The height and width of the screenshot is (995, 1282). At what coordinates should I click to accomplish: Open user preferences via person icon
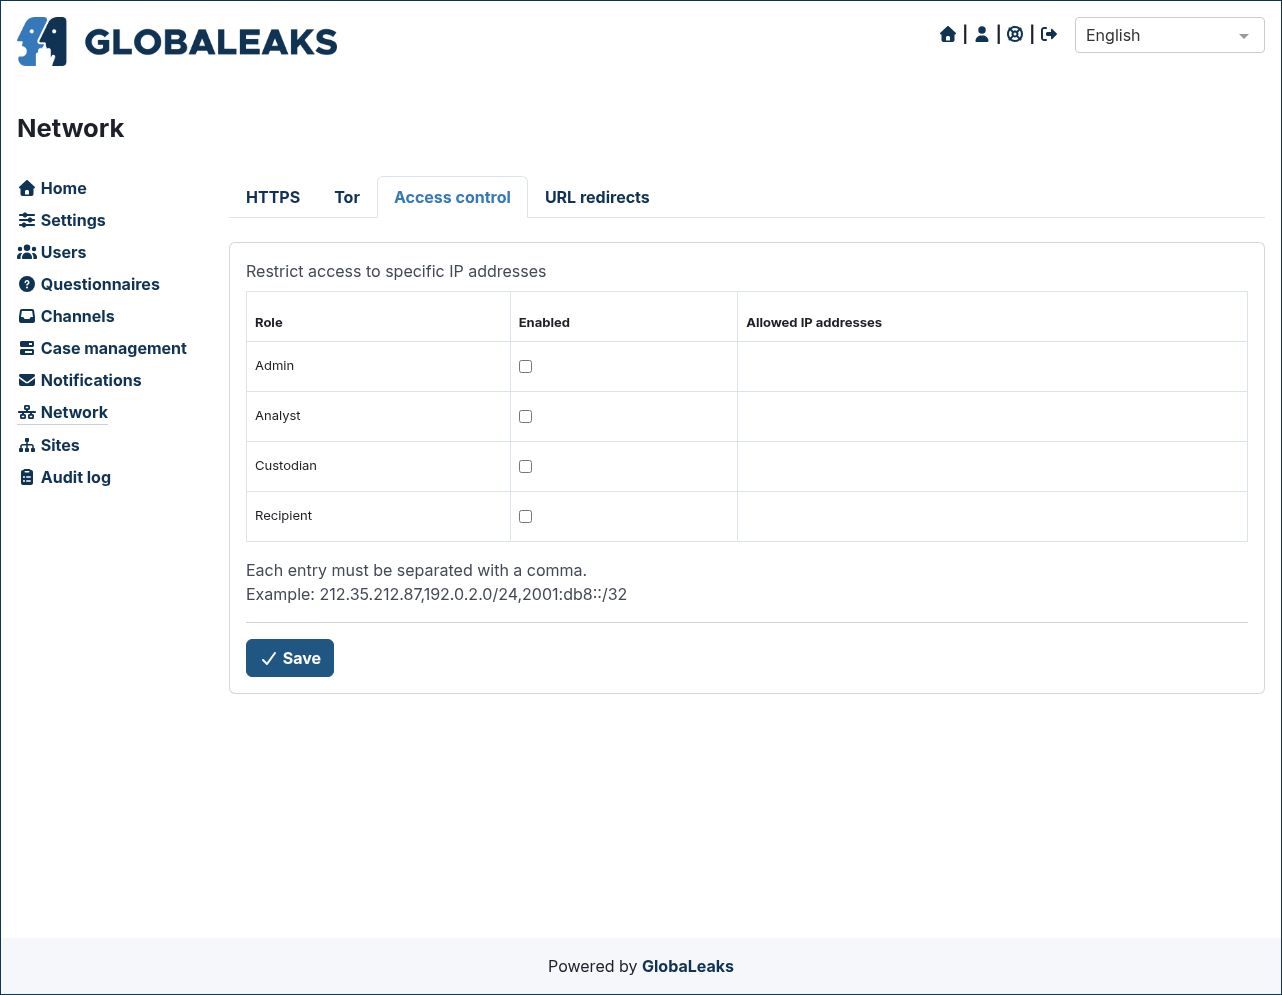point(982,35)
